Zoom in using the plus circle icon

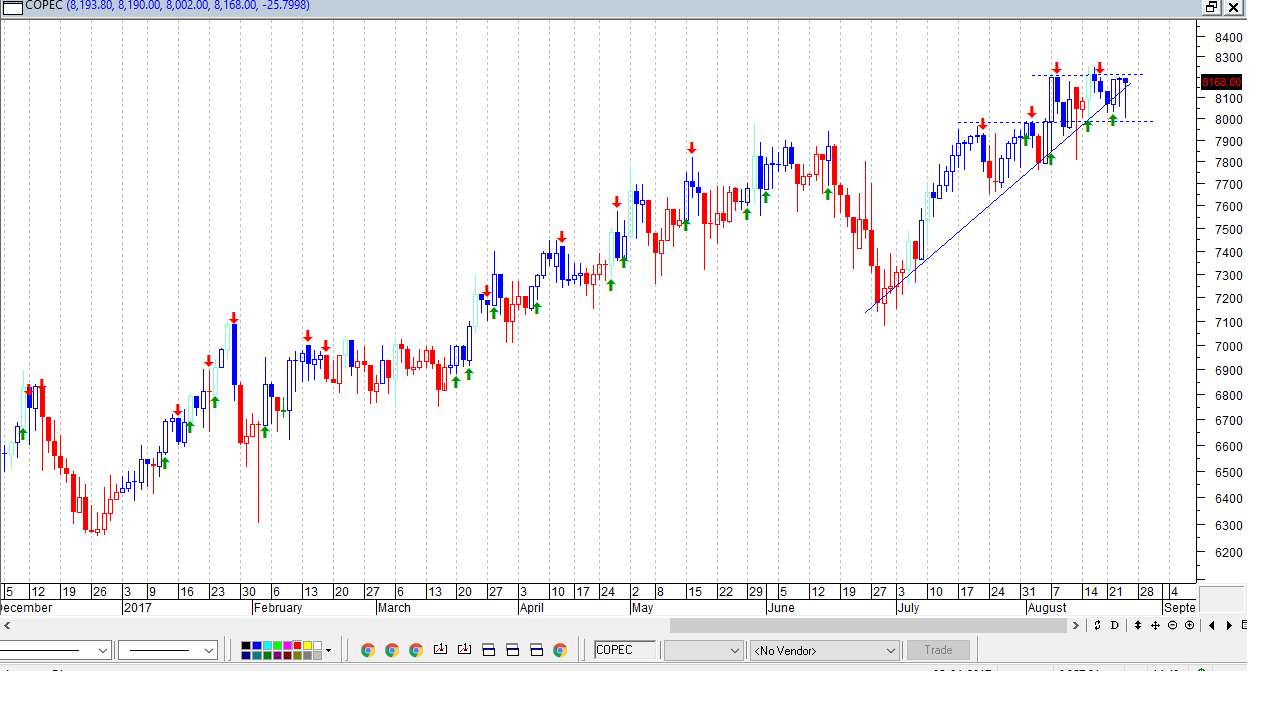click(x=1189, y=626)
